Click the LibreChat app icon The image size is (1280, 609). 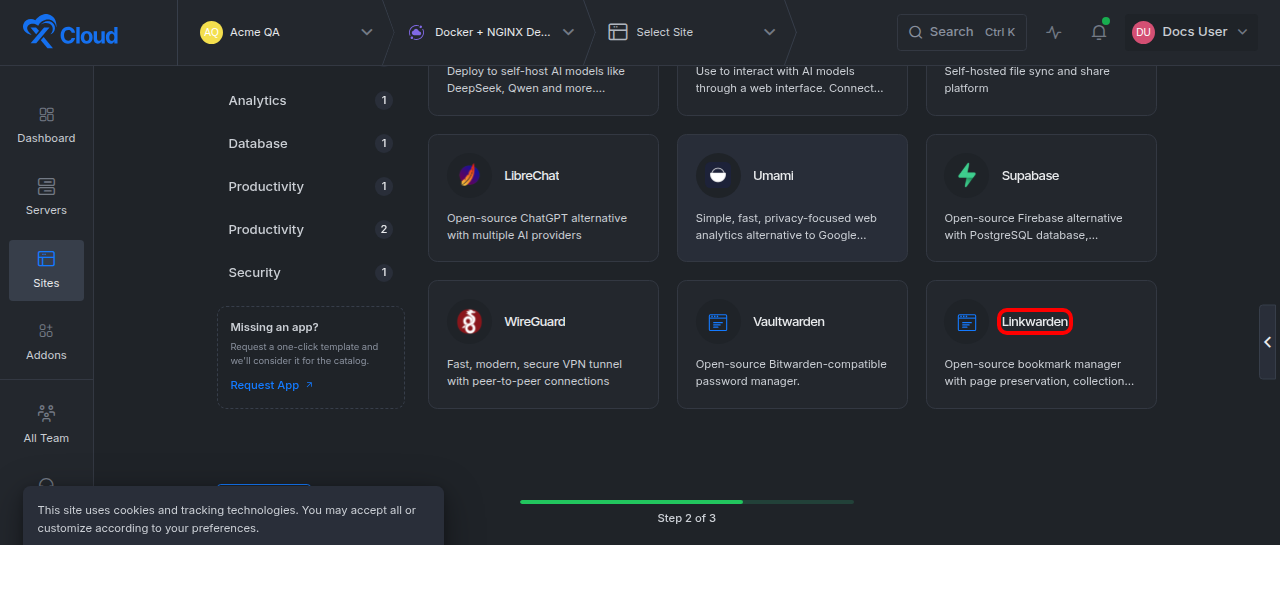pos(469,176)
